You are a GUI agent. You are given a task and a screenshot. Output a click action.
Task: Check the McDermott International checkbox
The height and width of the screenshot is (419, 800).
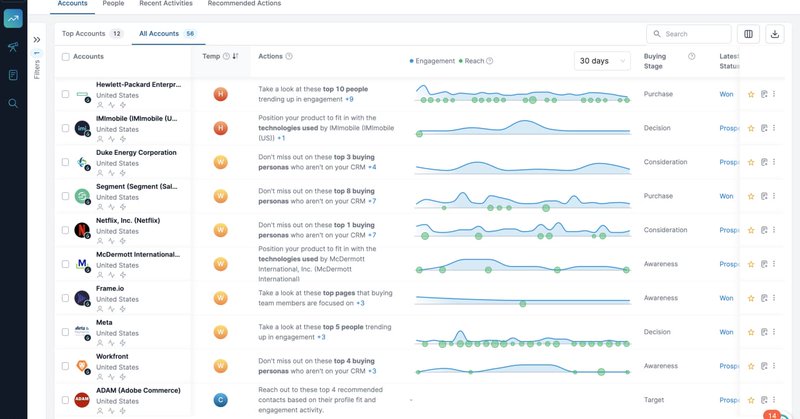(x=65, y=264)
